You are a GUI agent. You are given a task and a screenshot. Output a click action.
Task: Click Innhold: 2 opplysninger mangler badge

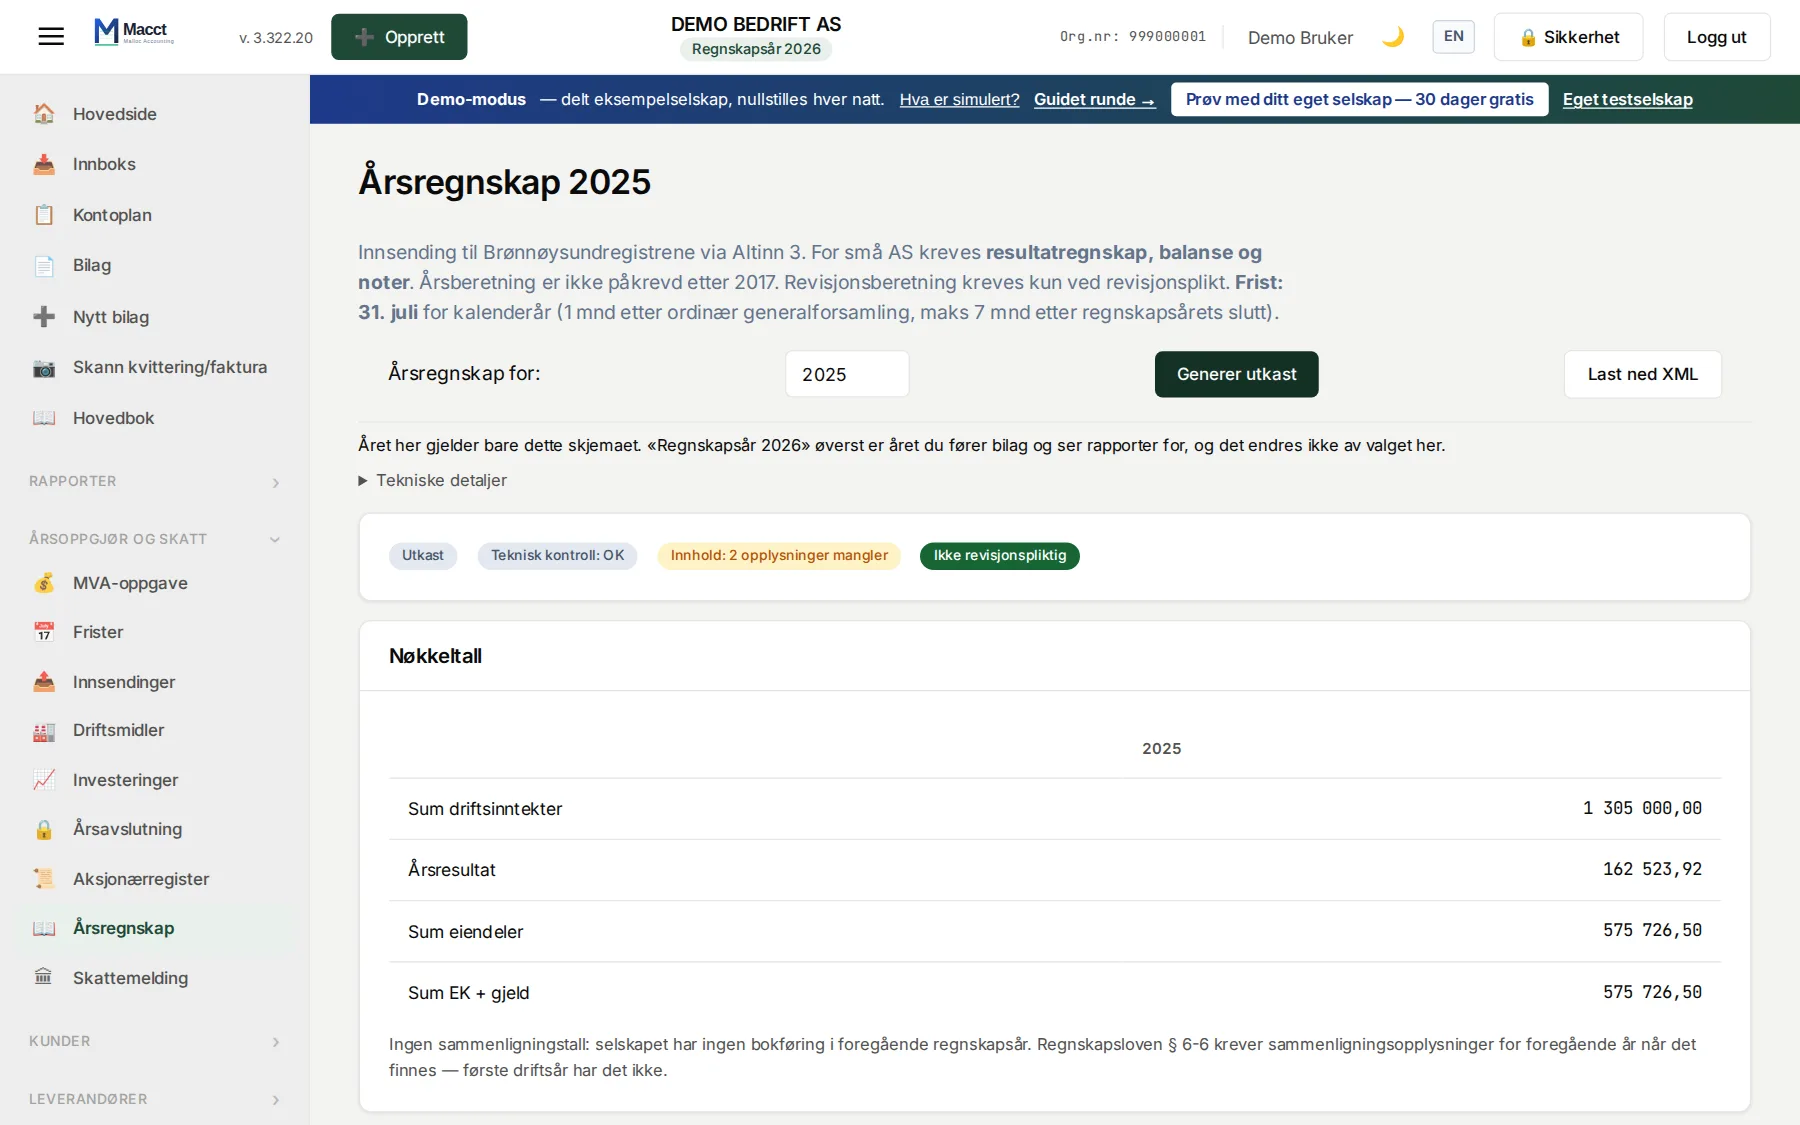(x=779, y=556)
